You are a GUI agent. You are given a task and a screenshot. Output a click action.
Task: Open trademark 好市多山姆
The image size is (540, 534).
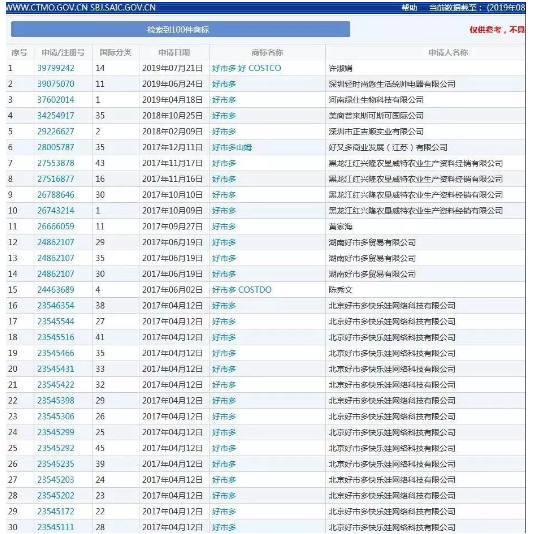tap(232, 147)
